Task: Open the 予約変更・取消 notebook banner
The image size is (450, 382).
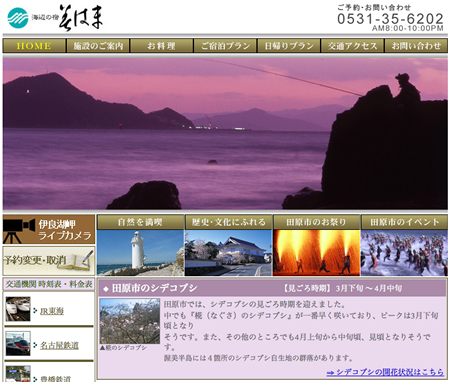Action: coord(49,260)
